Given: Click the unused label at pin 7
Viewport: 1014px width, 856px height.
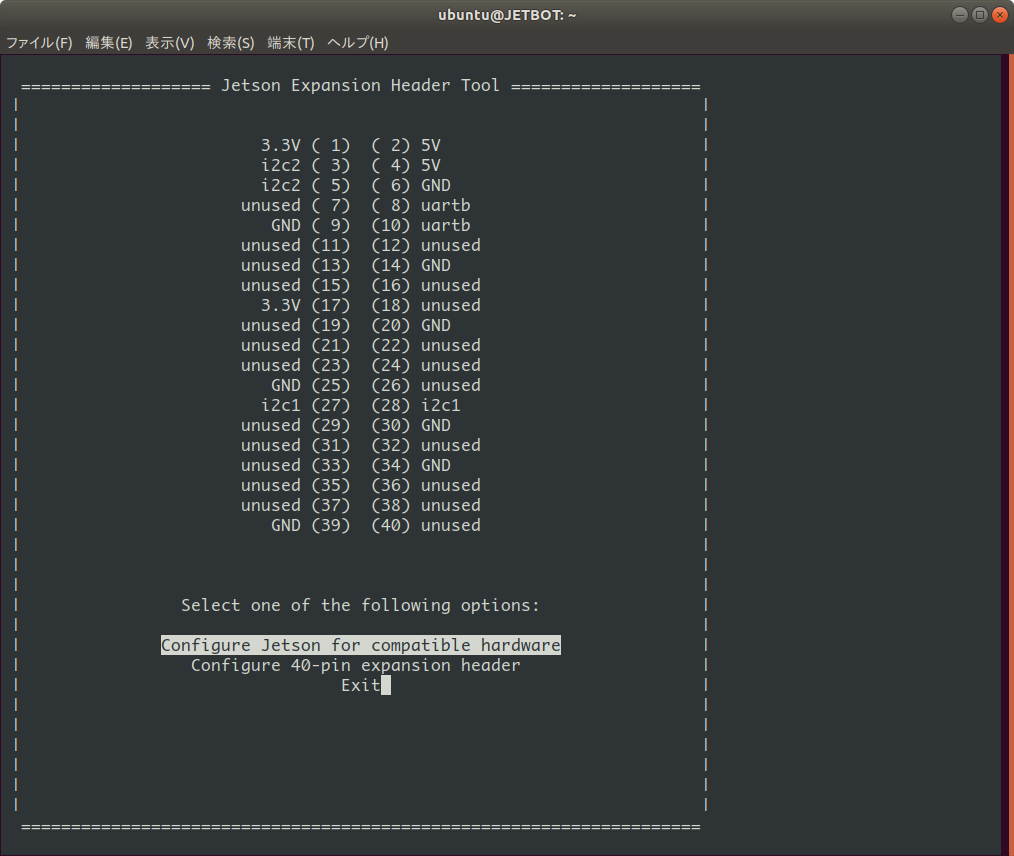Looking at the screenshot, I should click(x=270, y=206).
